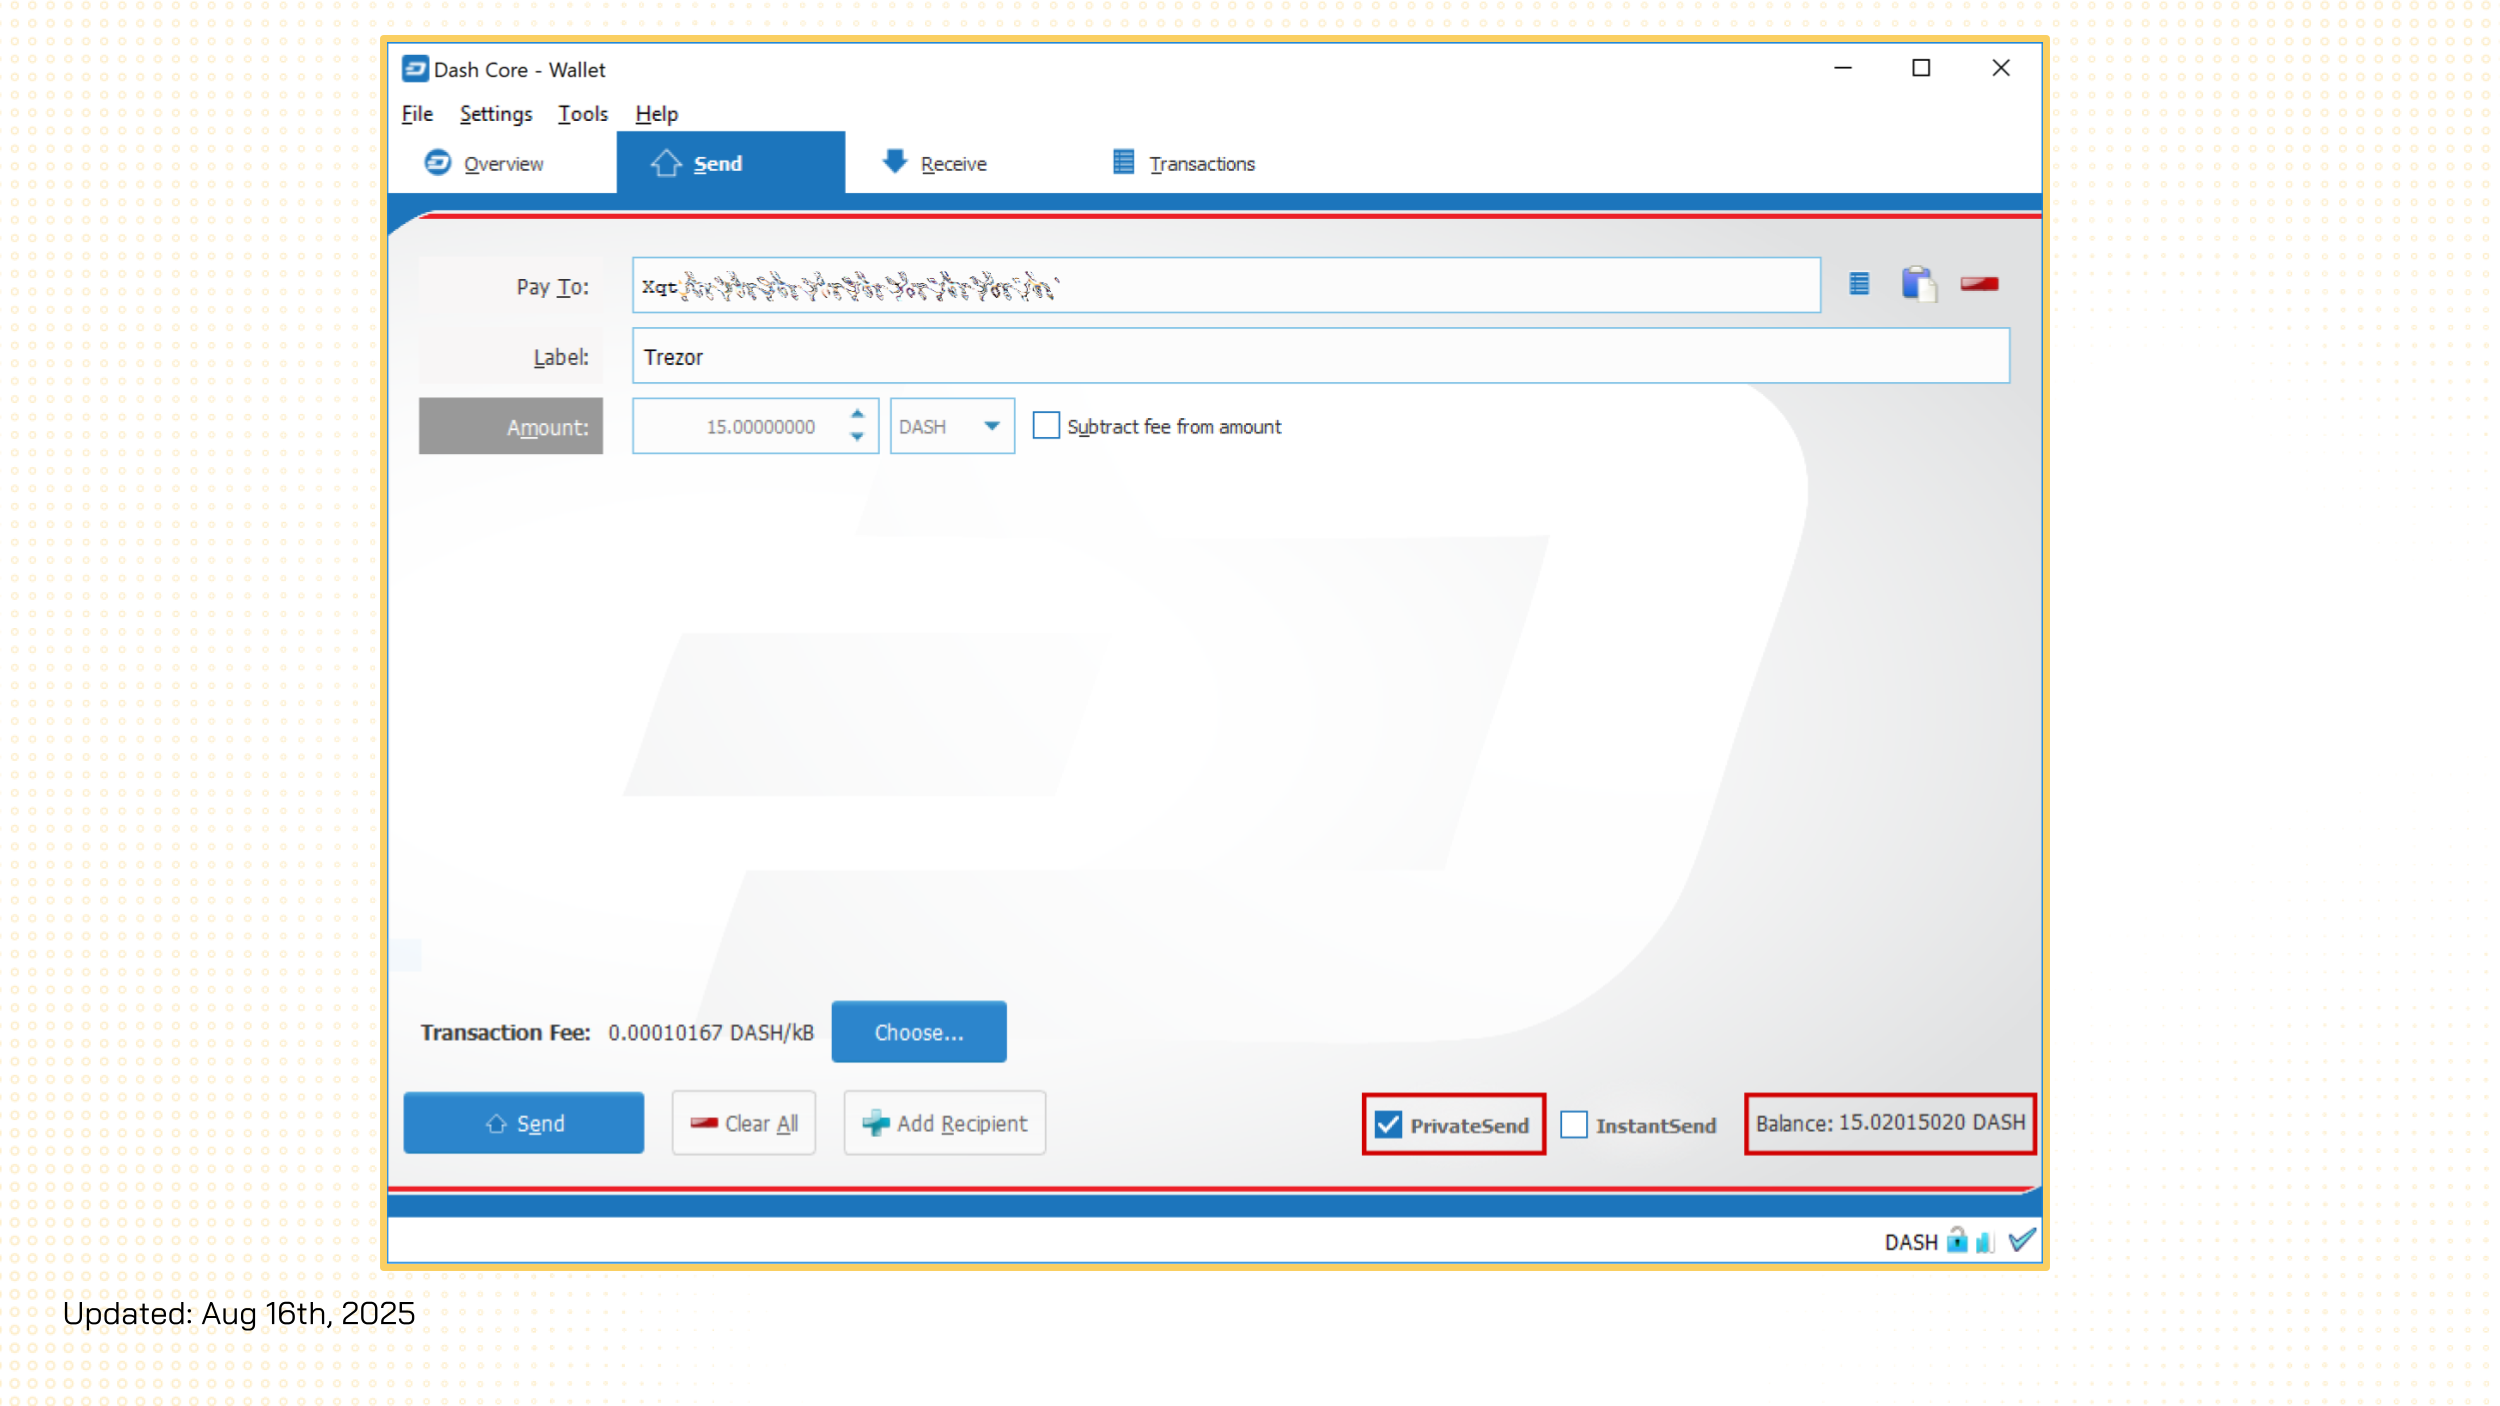Click the amount field showing 15.00000000
Image resolution: width=2500 pixels, height=1406 pixels.
tap(755, 426)
